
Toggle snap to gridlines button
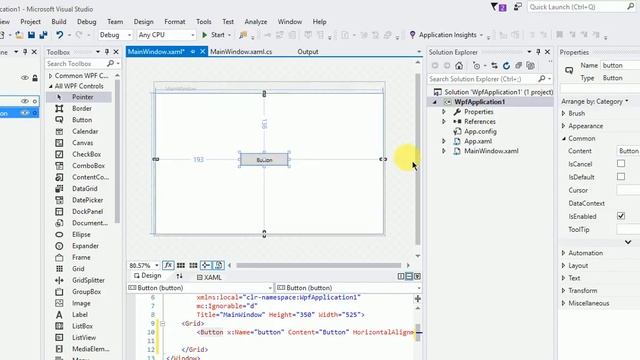193,265
